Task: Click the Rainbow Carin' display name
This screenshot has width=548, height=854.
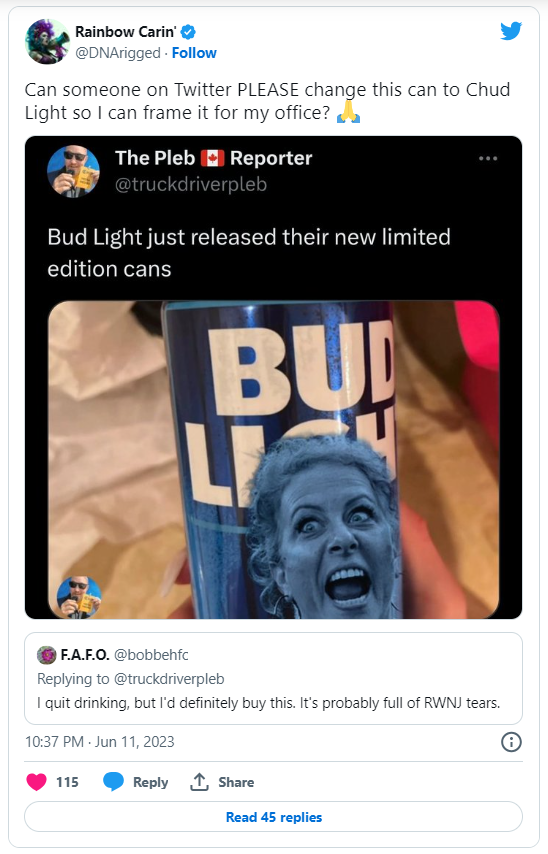Action: click(125, 32)
